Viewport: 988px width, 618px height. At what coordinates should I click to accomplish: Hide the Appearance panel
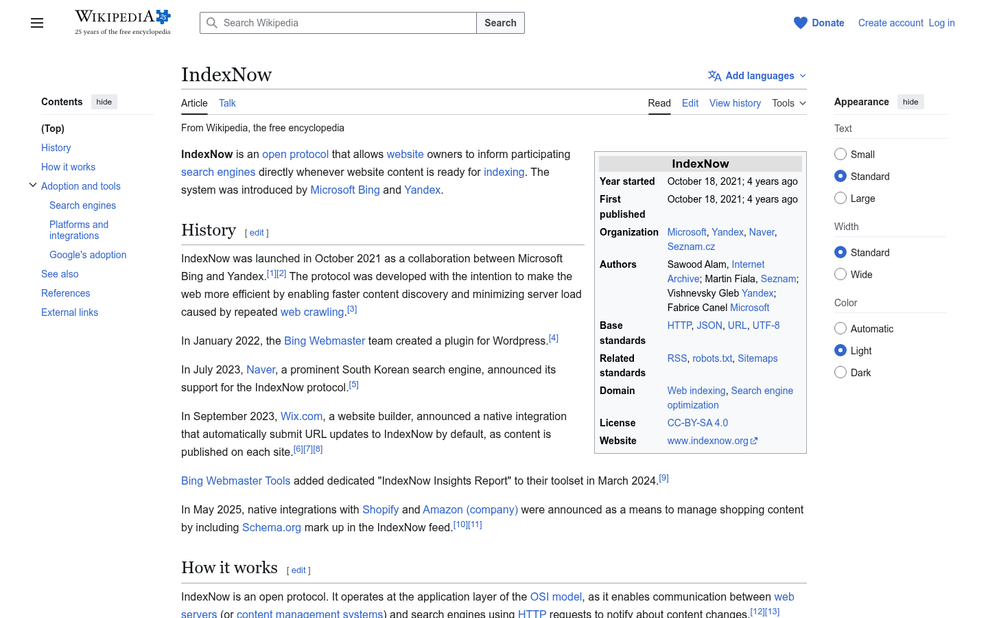[x=910, y=102]
